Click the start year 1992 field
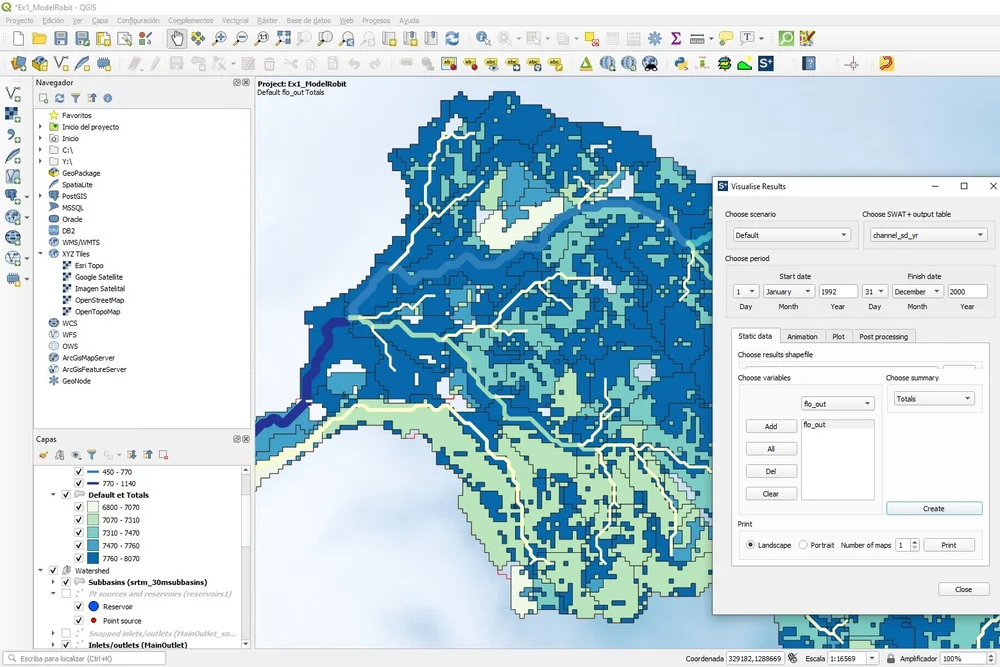The image size is (1000, 667). point(838,291)
